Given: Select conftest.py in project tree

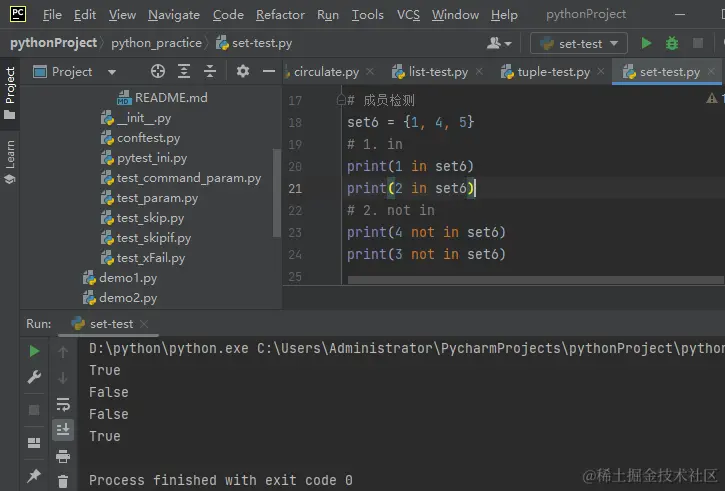Looking at the screenshot, I should [141, 138].
